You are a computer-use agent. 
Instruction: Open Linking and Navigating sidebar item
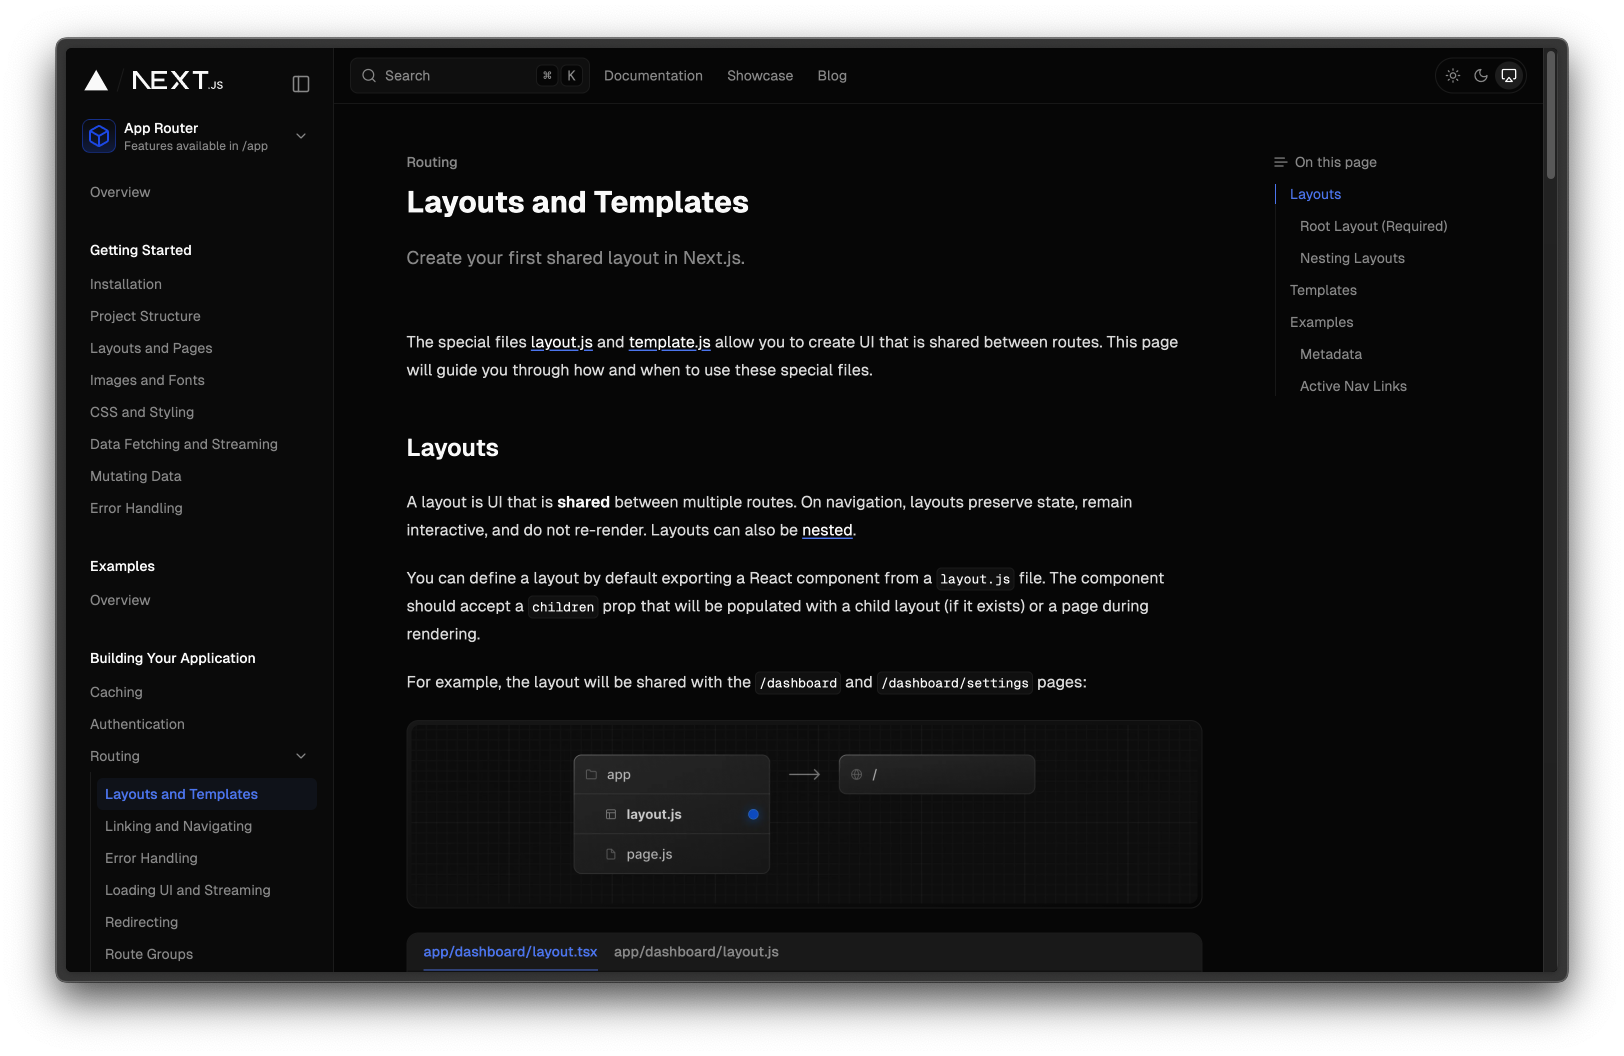pyautogui.click(x=178, y=826)
